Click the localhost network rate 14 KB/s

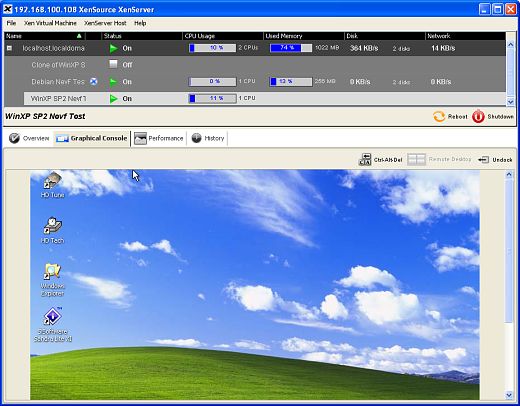coord(443,48)
